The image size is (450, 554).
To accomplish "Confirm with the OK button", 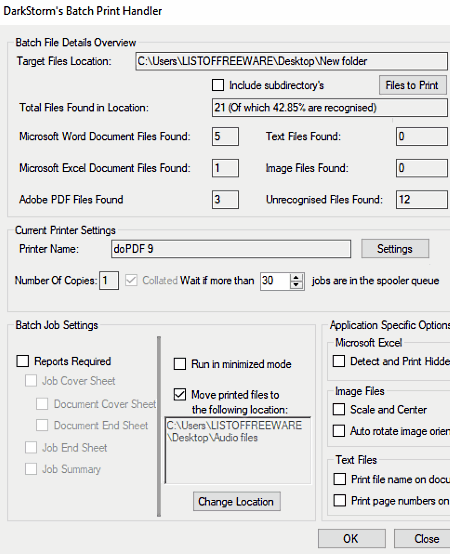I will point(351,539).
